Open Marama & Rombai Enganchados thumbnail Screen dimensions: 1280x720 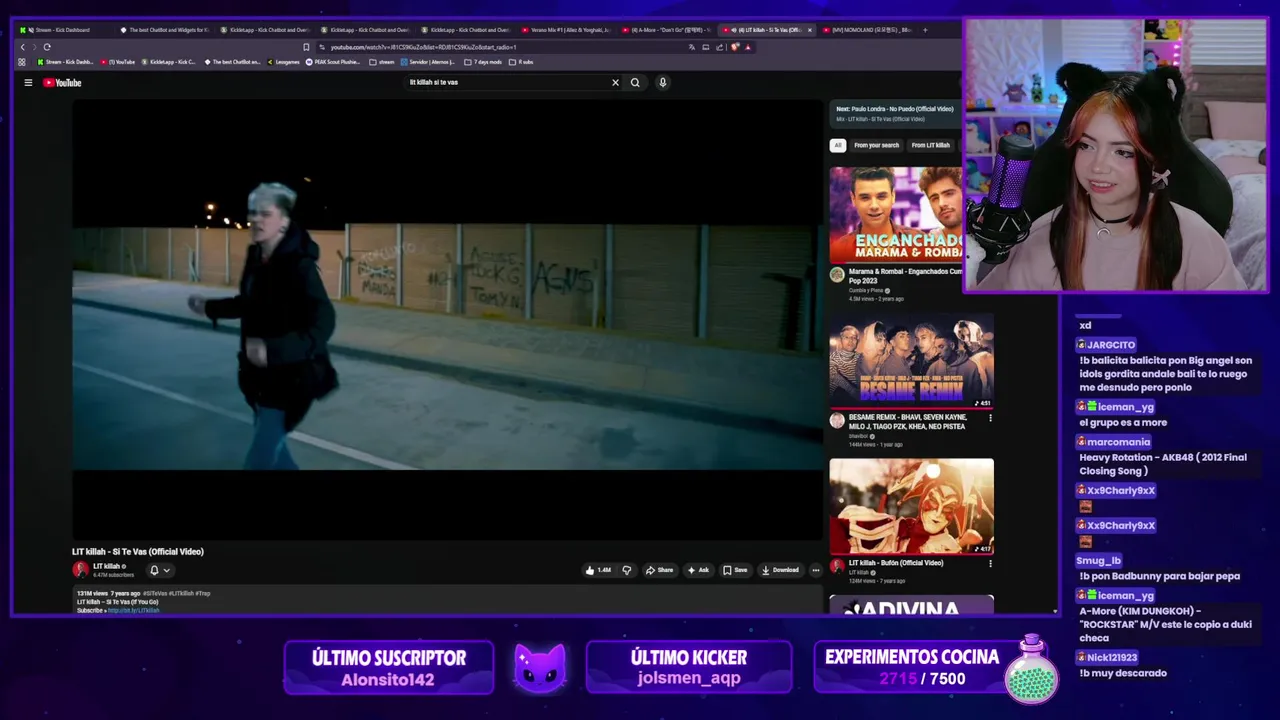(895, 214)
